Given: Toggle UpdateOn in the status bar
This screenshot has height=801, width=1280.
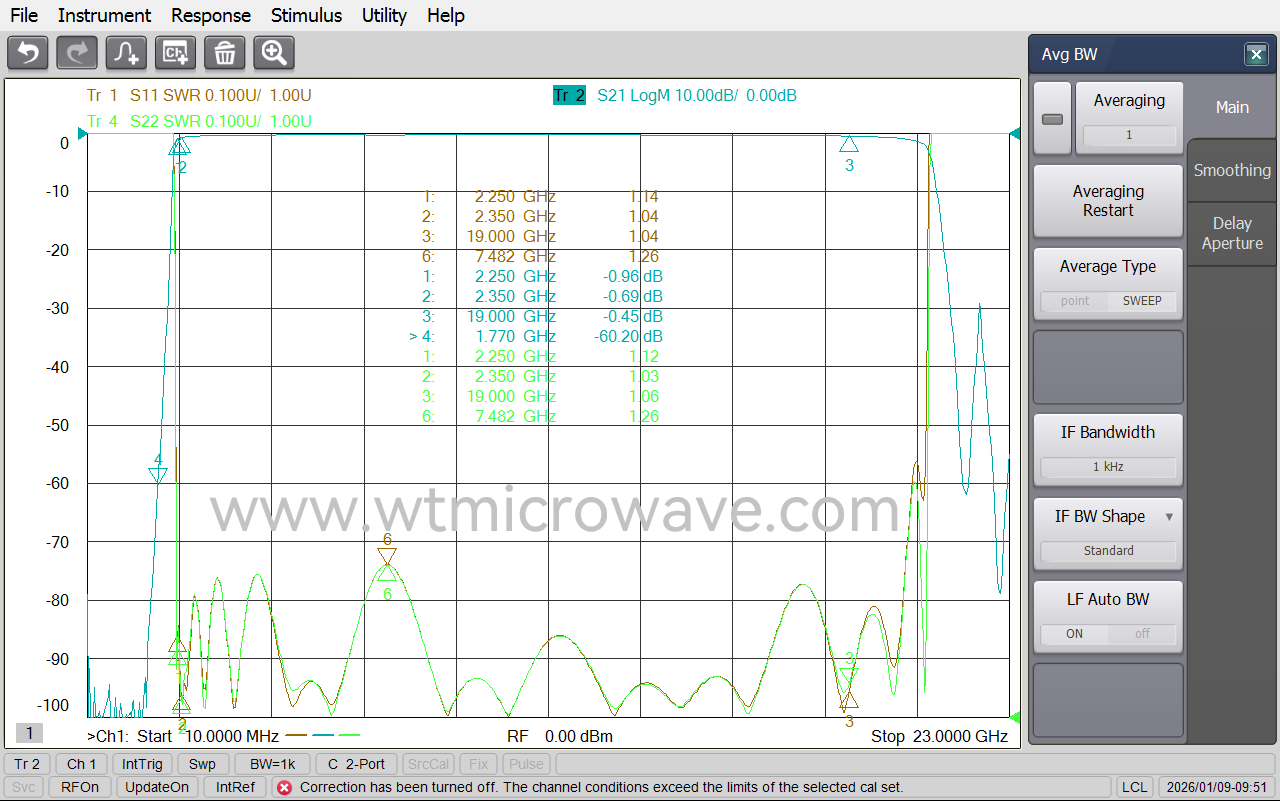Looking at the screenshot, I should click(x=157, y=786).
